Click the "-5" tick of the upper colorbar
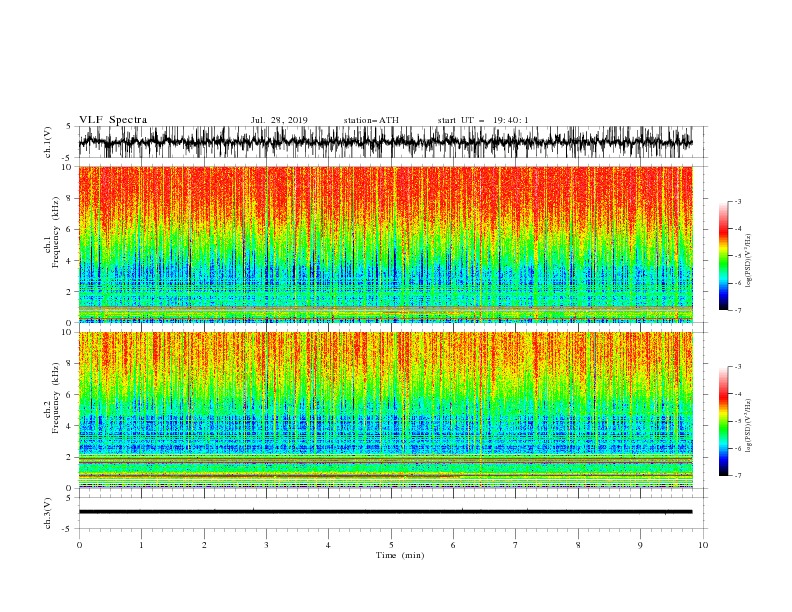 coord(738,256)
